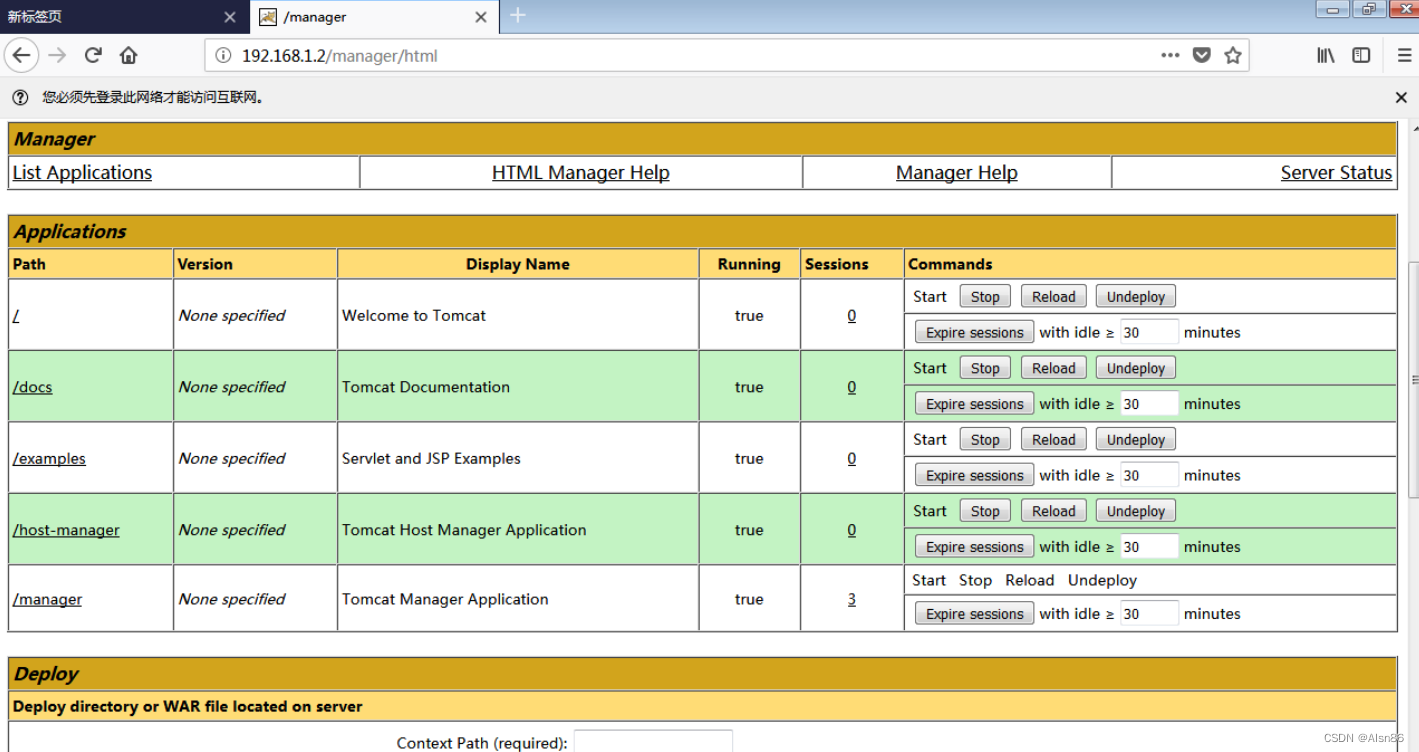This screenshot has height=752, width=1419.
Task: Click idle minutes field for /docs
Action: coord(1149,404)
